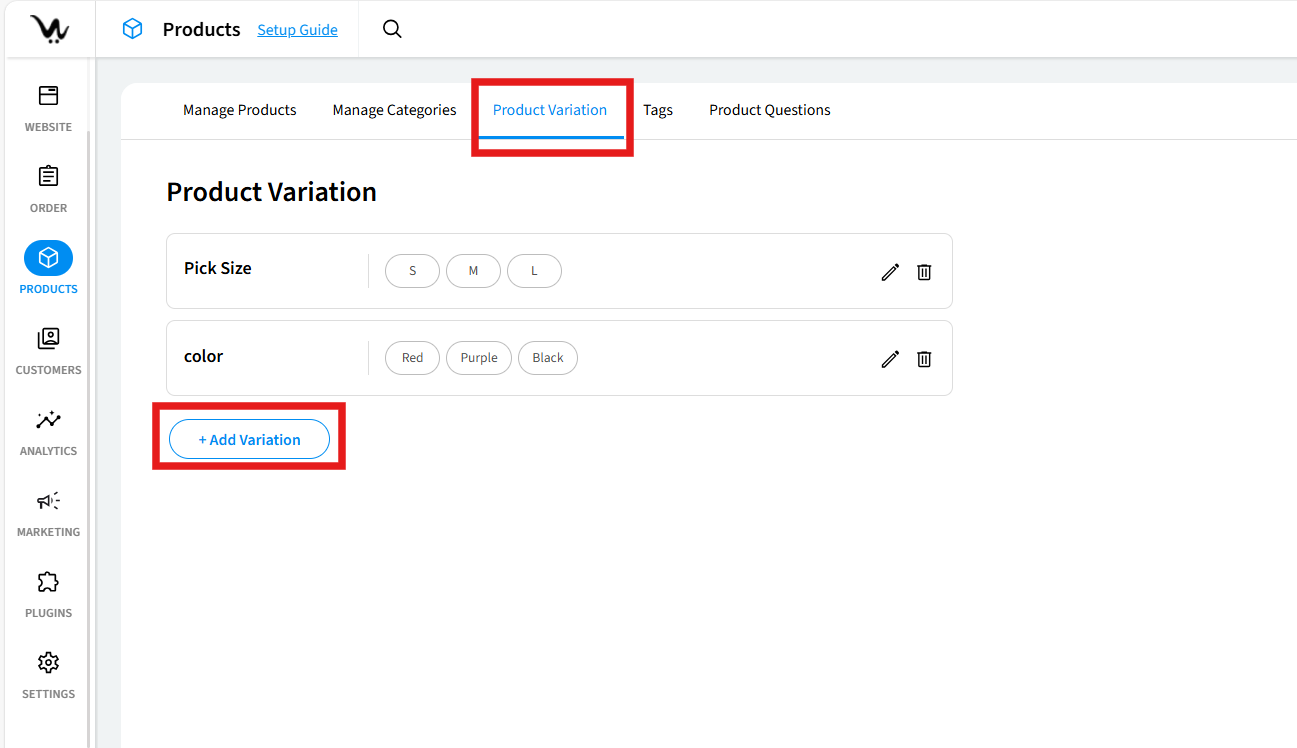Screen dimensions: 1297x748
Task: Open the Tags tab
Action: tap(657, 110)
